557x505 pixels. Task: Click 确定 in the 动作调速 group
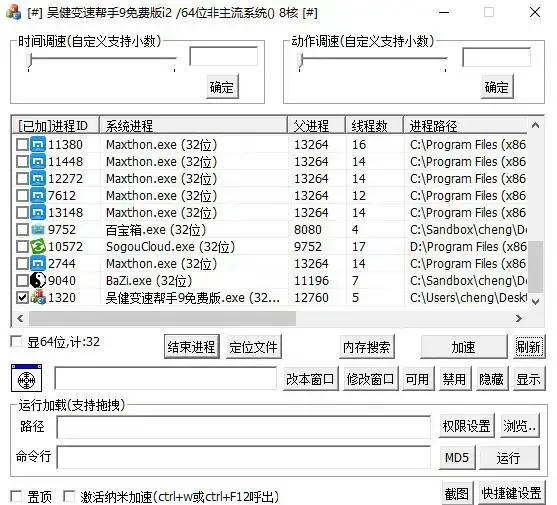pos(497,87)
